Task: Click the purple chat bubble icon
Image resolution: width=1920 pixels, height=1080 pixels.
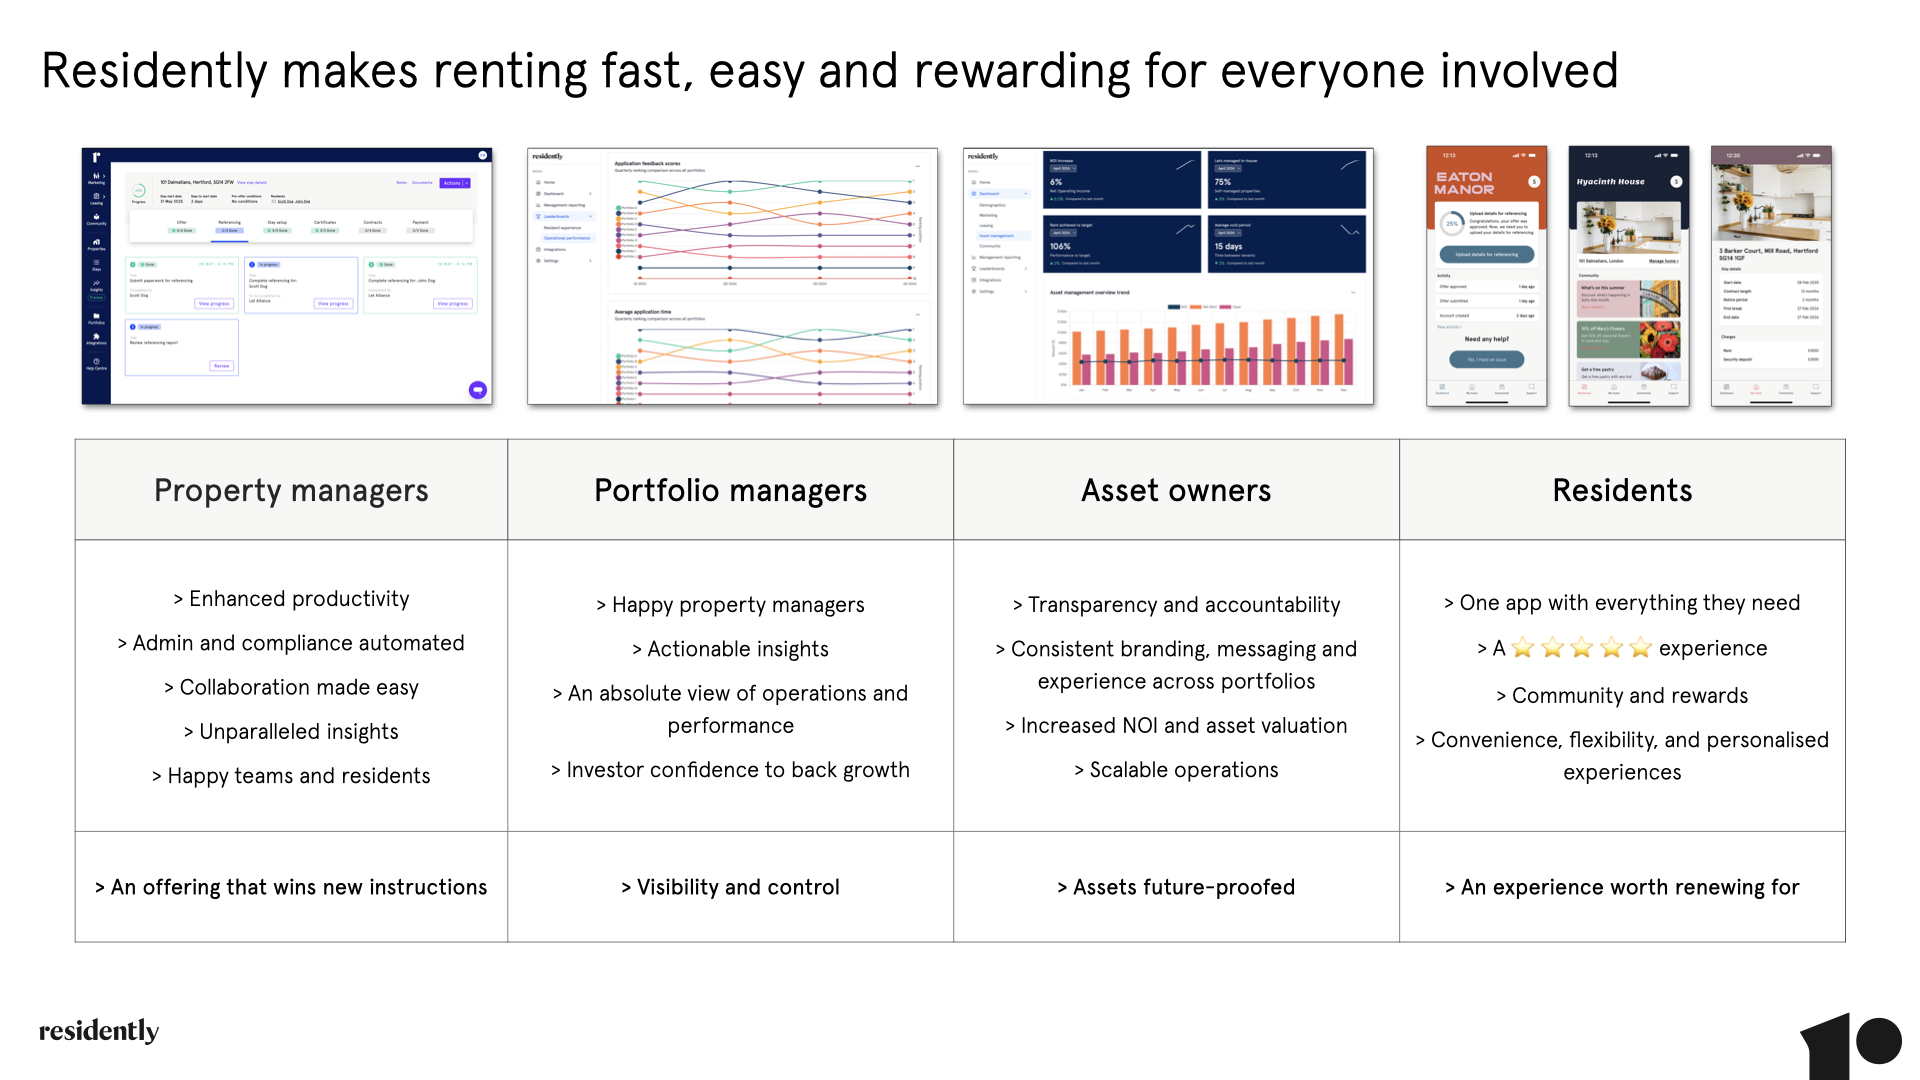Action: pyautogui.click(x=478, y=390)
